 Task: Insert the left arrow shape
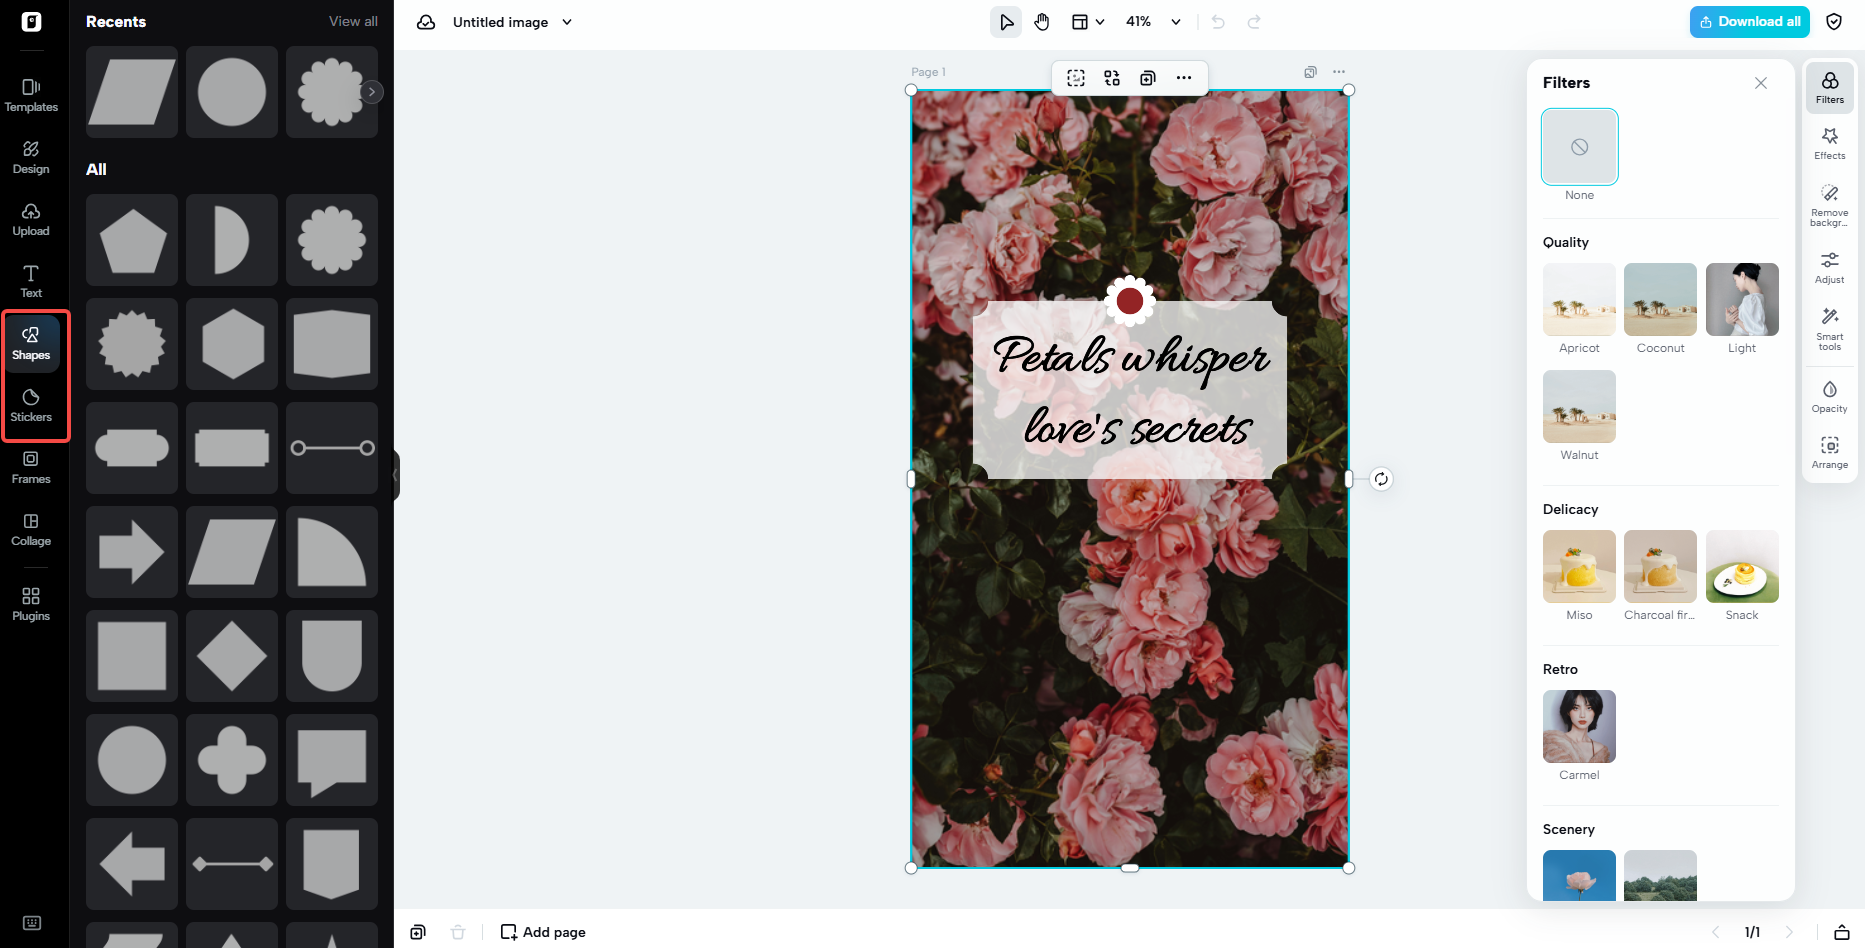[x=132, y=864]
